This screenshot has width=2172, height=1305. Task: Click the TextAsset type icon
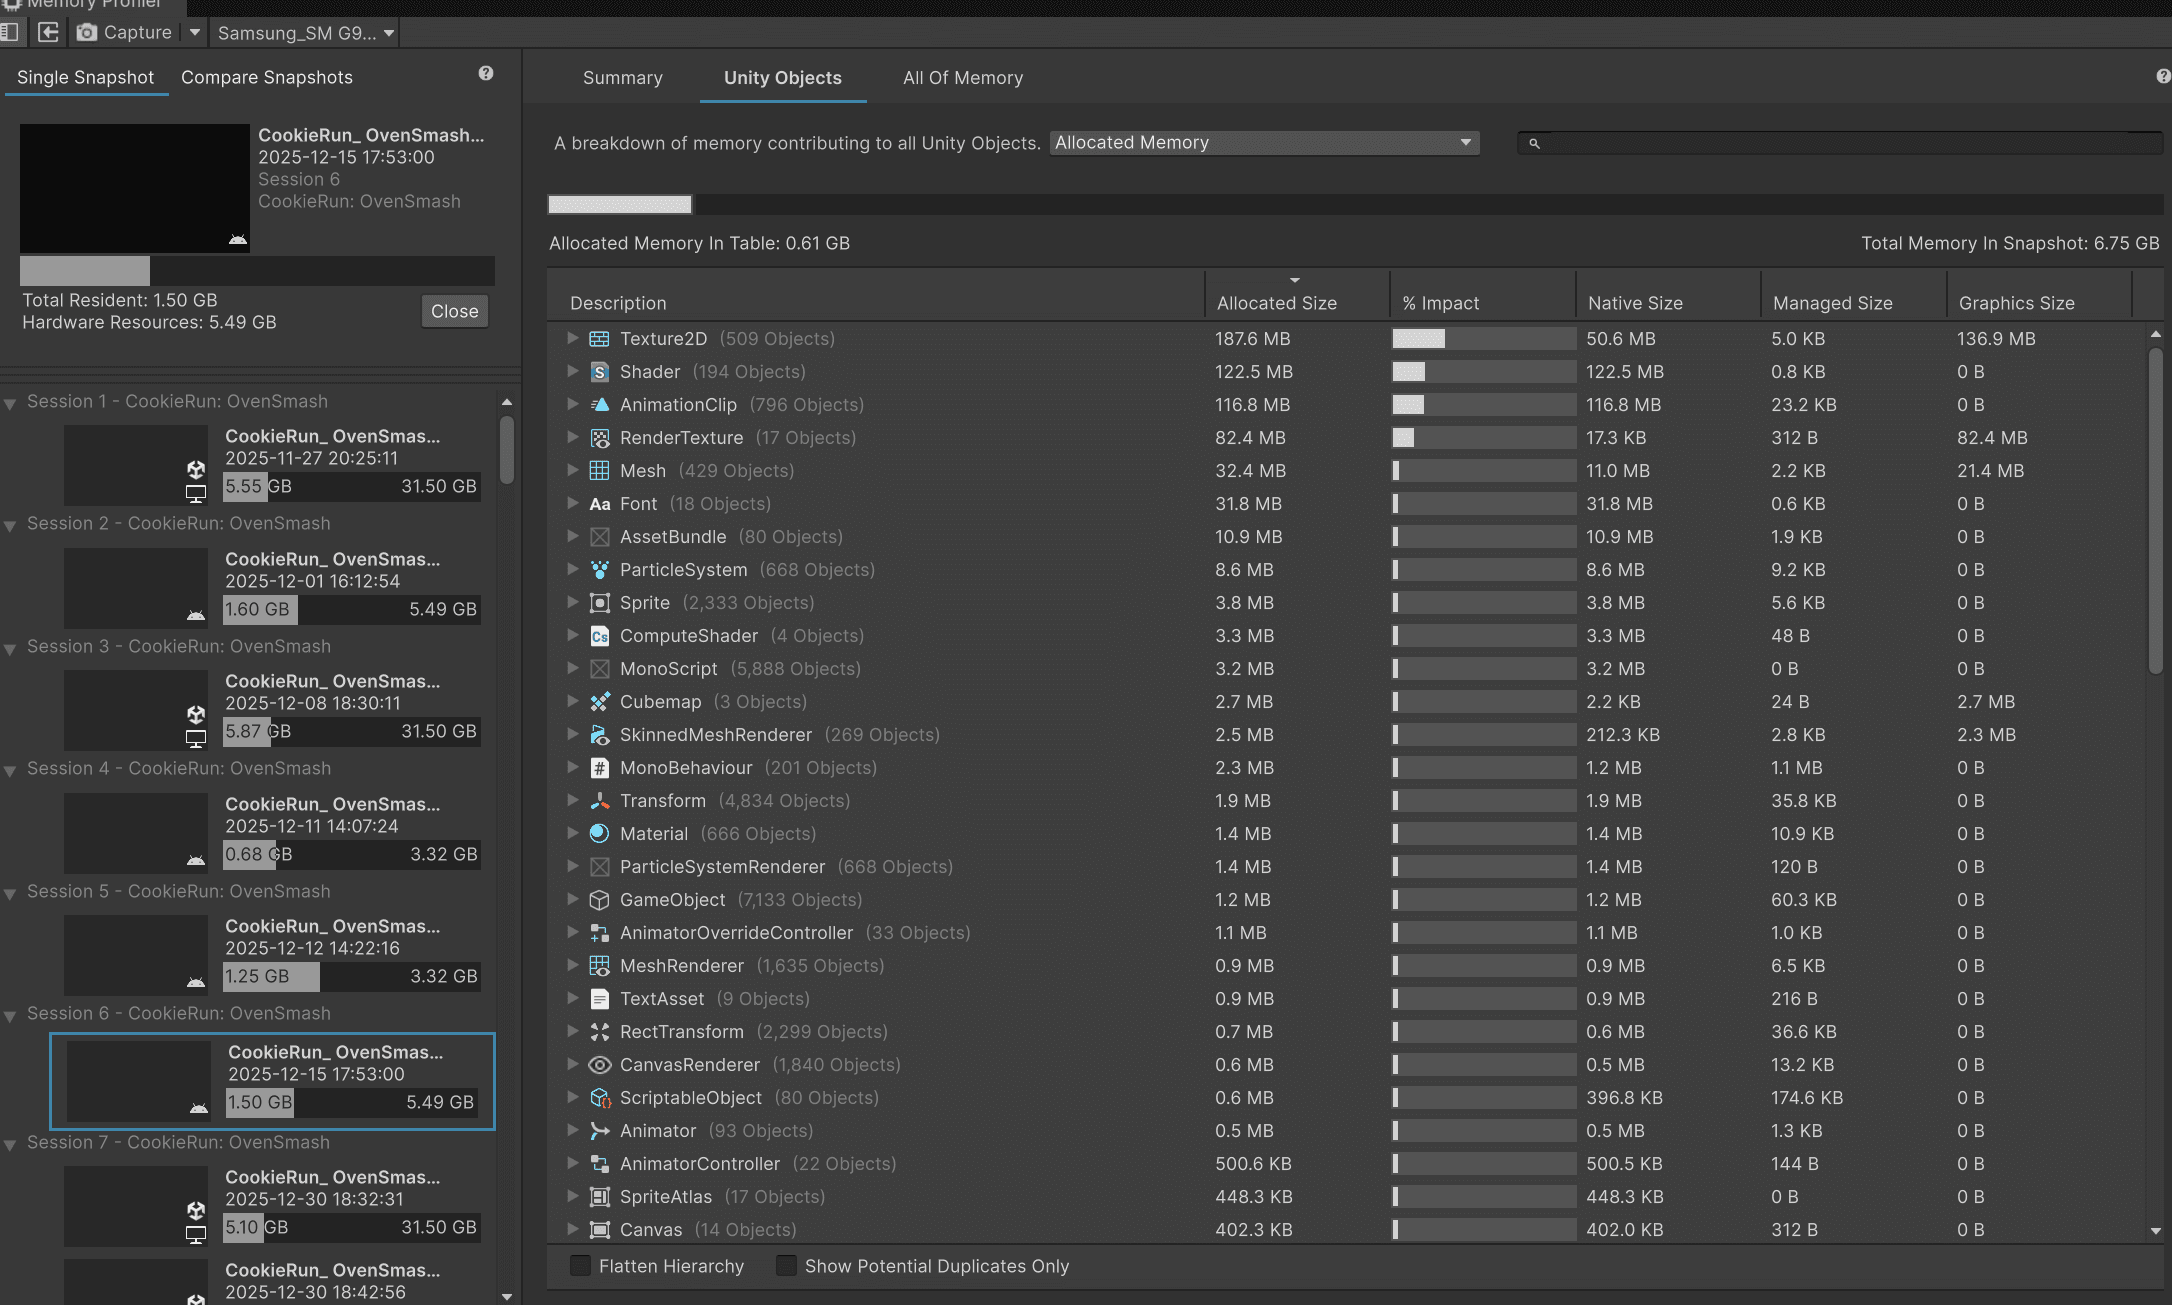click(599, 999)
